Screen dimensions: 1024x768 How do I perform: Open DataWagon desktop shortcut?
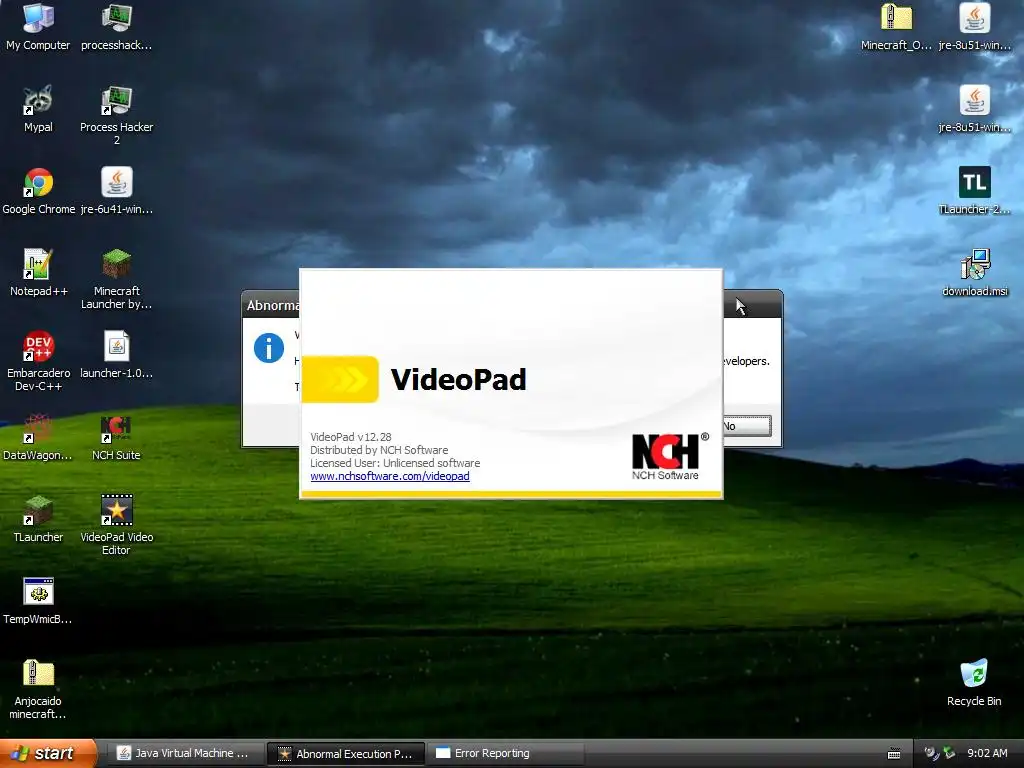click(x=38, y=437)
